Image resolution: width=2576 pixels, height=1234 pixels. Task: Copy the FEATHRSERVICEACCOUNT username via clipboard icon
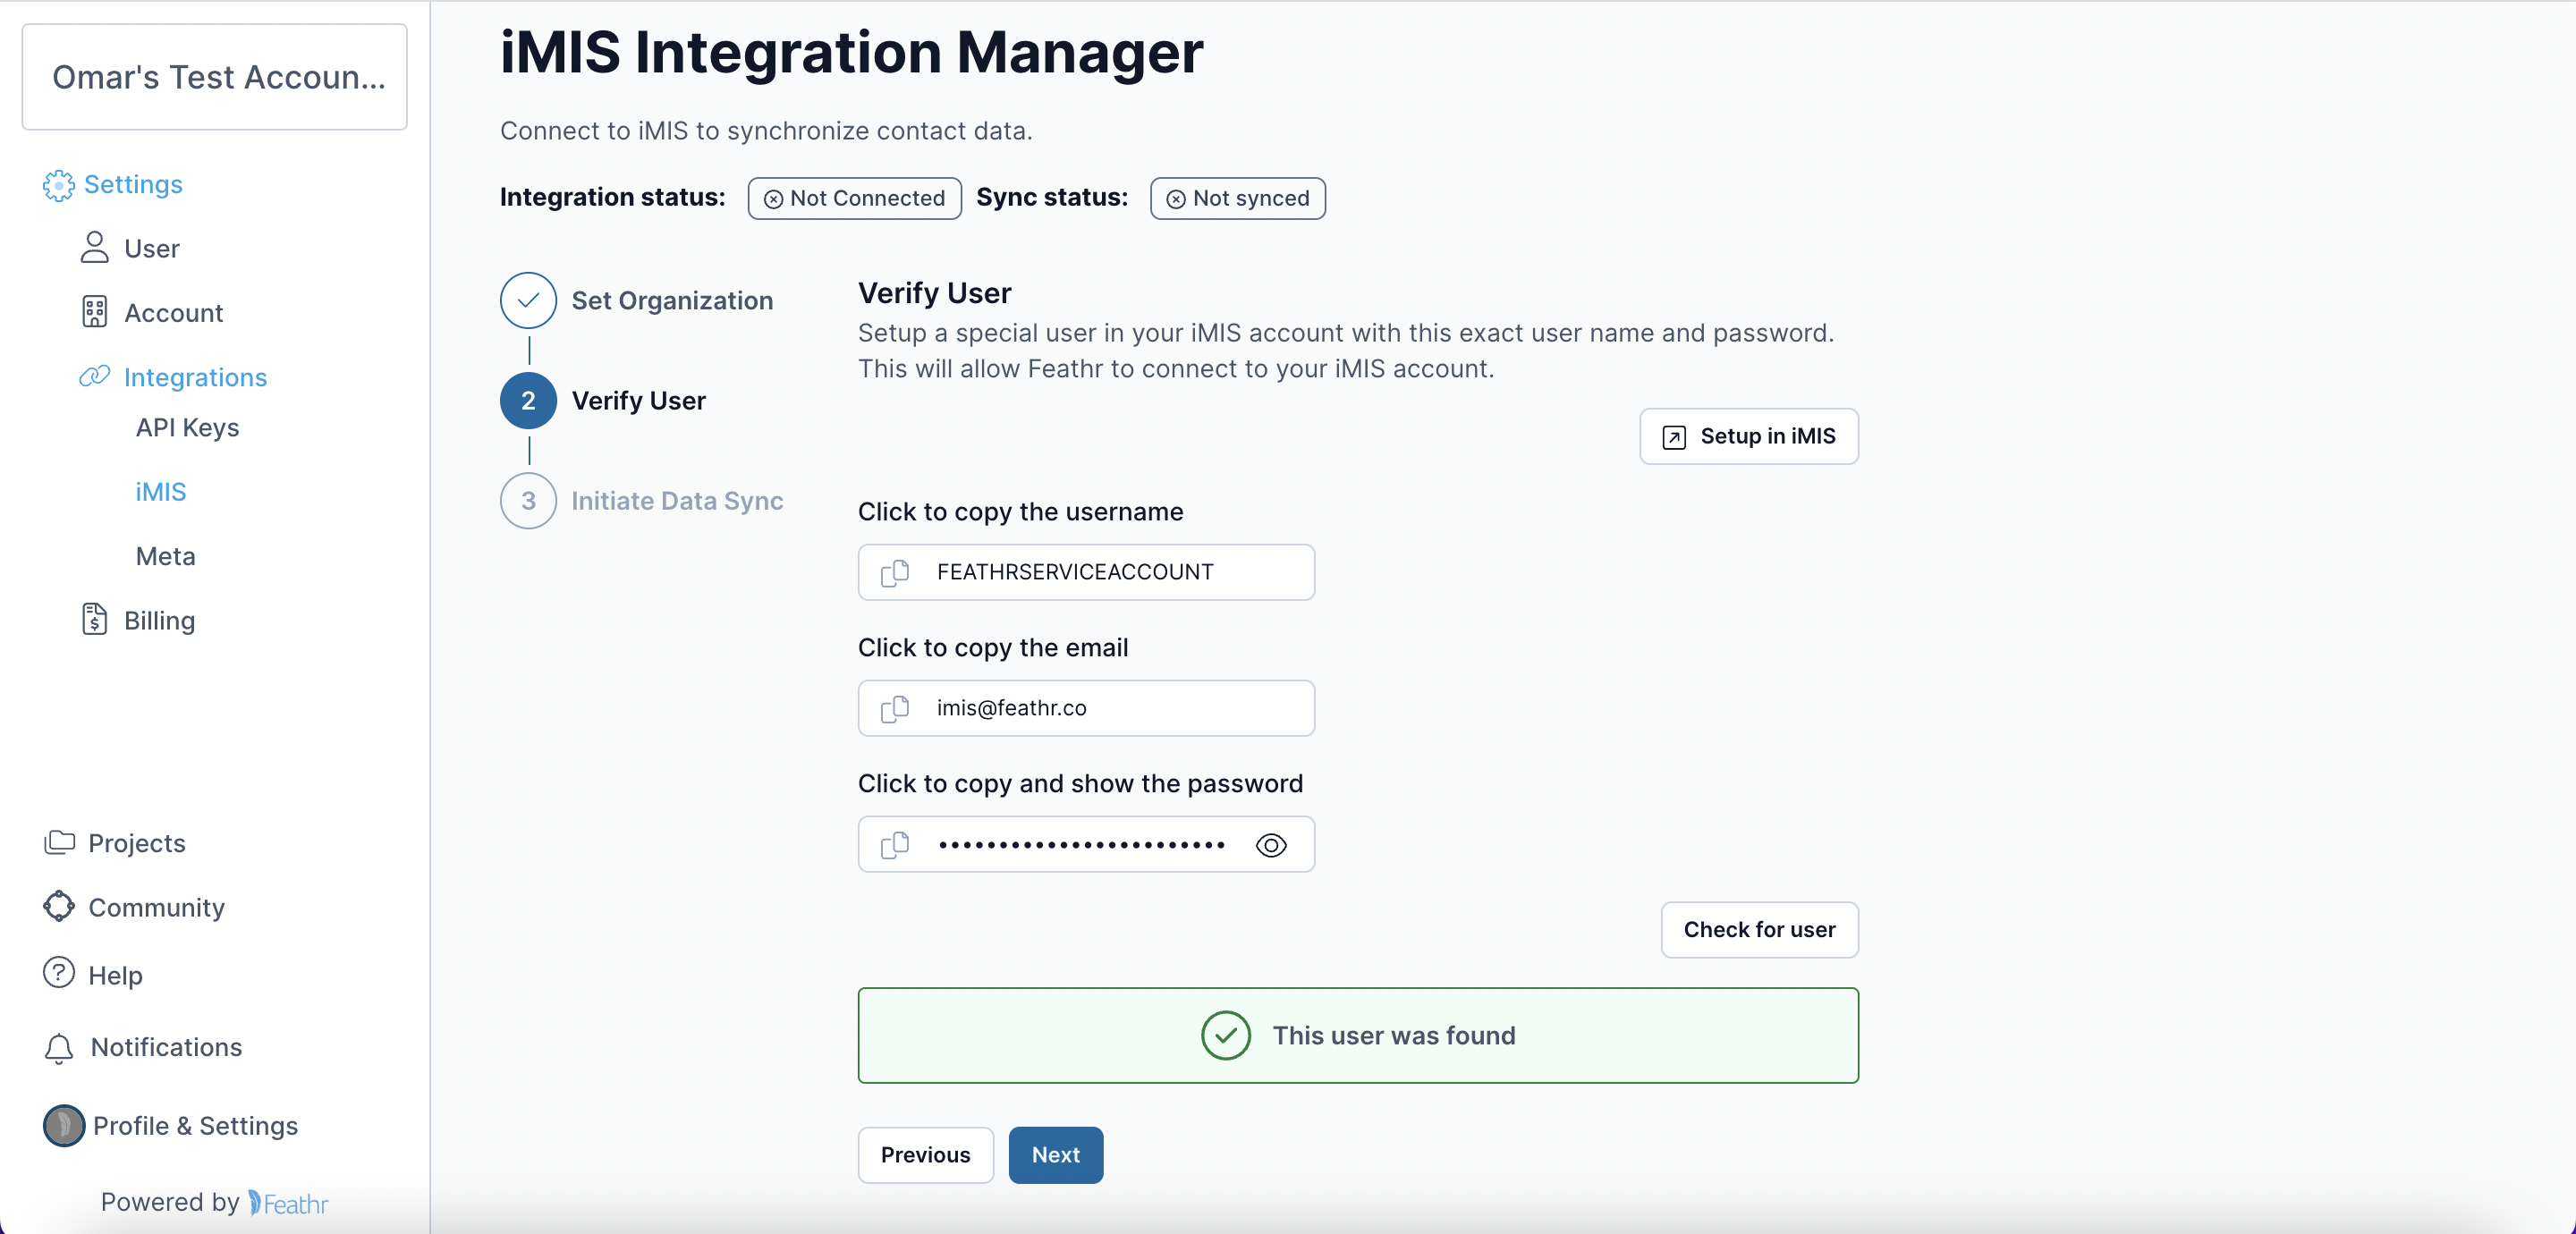coord(895,572)
